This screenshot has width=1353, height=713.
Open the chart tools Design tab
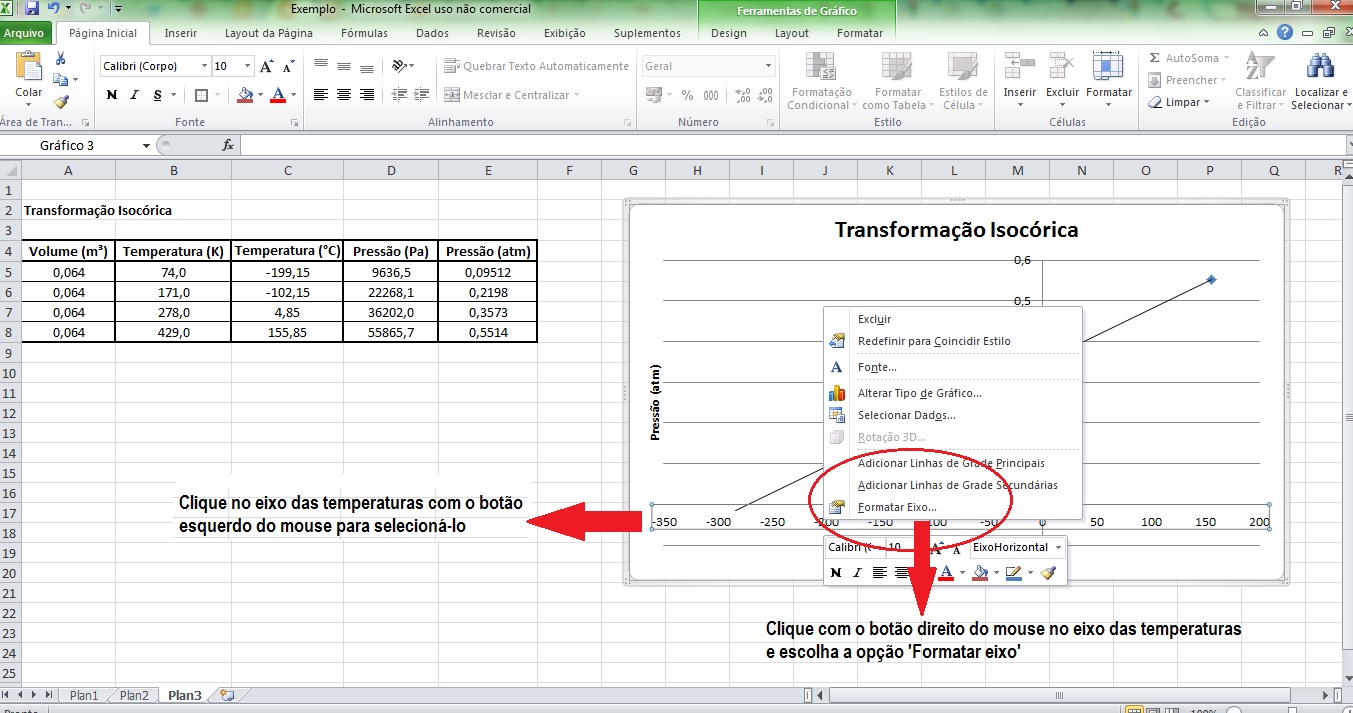[x=729, y=33]
